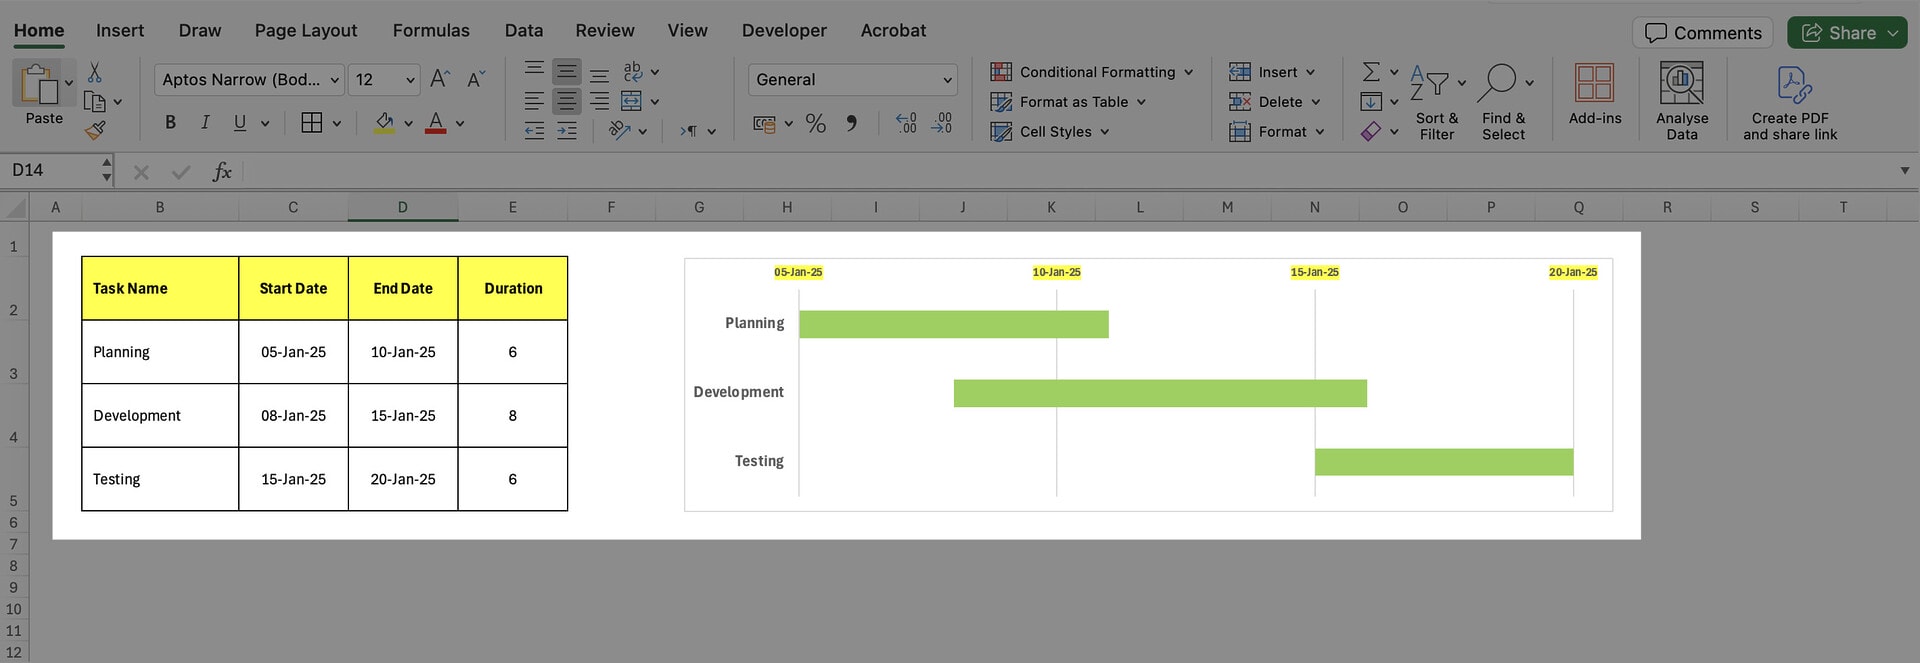The image size is (1920, 663).
Task: Open Find & Select
Action: [1503, 102]
